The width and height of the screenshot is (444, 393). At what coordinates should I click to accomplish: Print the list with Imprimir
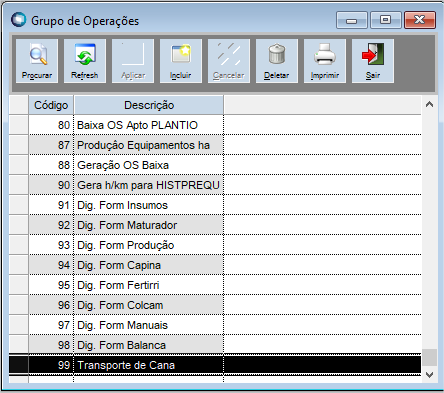325,61
